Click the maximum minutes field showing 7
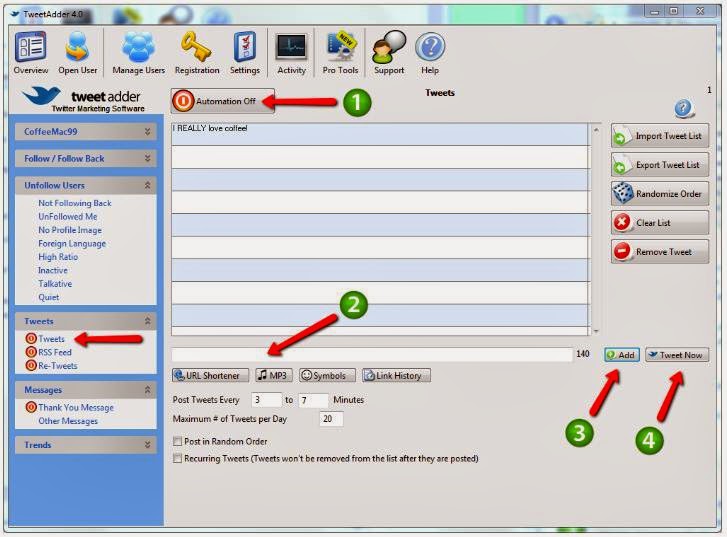727x537 pixels. (313, 400)
